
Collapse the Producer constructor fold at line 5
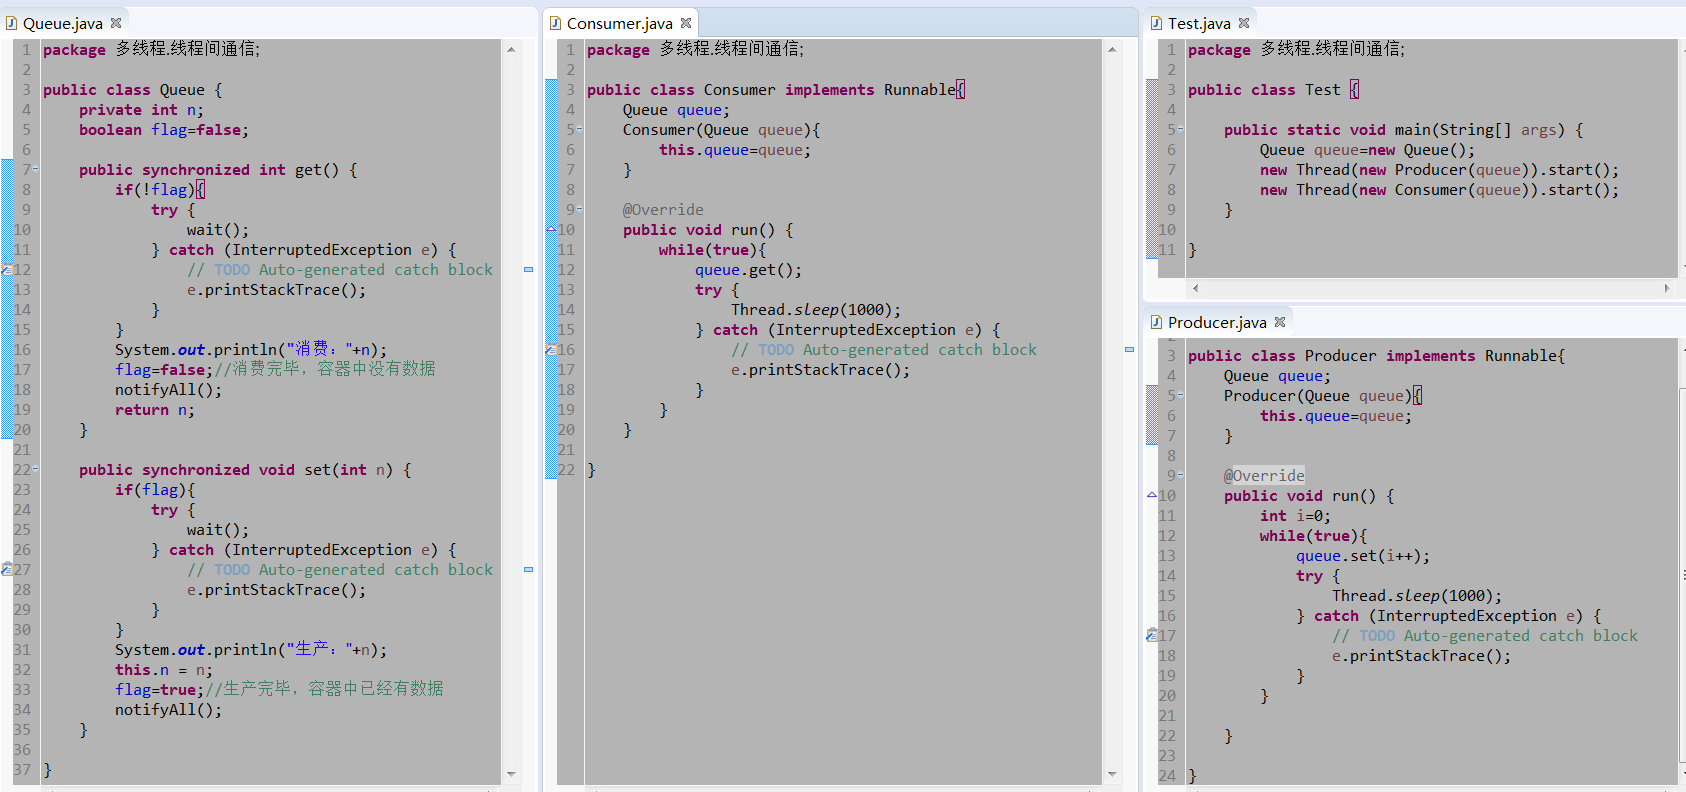coord(1181,395)
